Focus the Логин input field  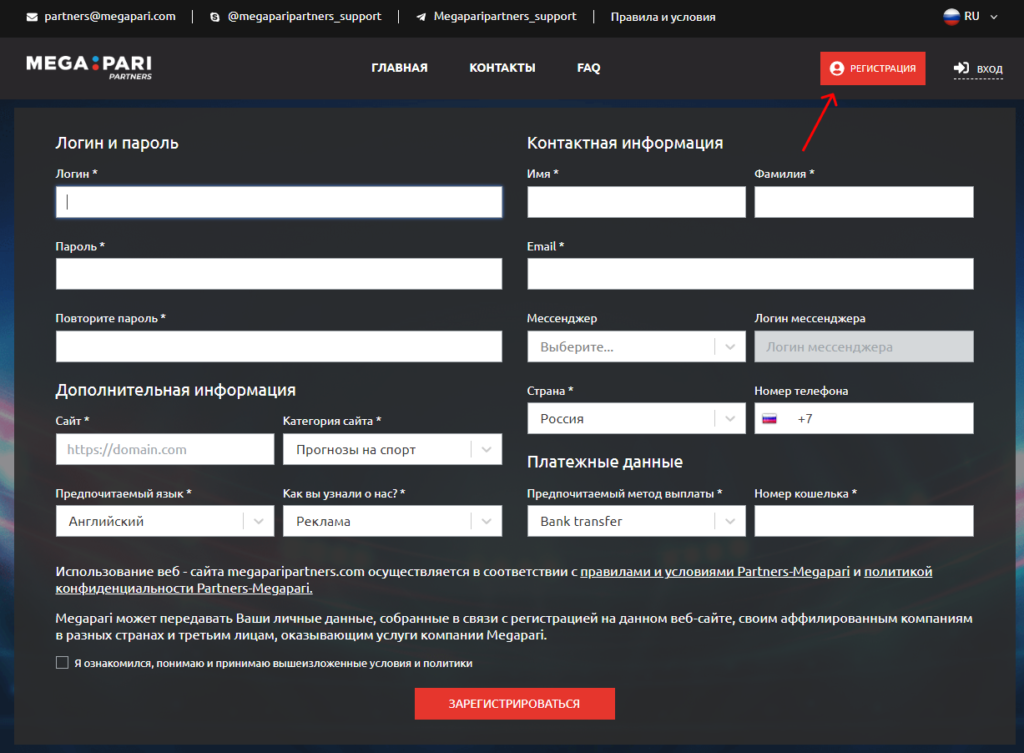(279, 202)
